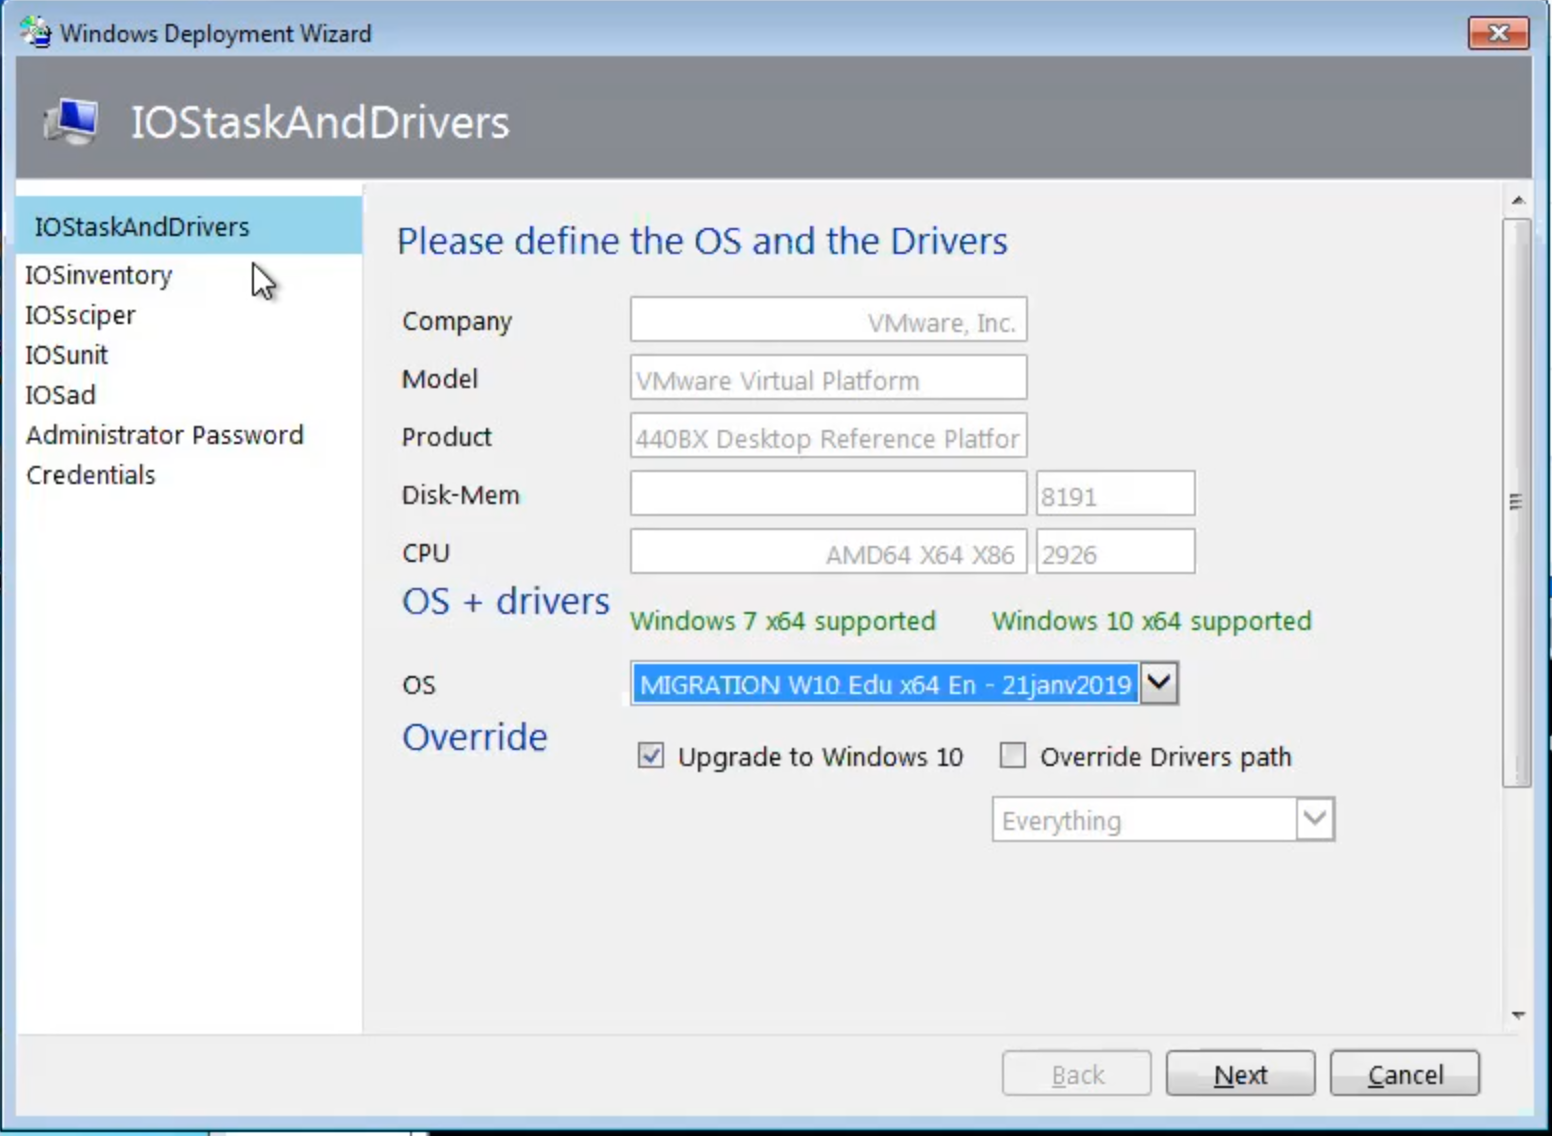Enable the Override Drivers path checkbox
The height and width of the screenshot is (1136, 1552).
tap(1013, 756)
